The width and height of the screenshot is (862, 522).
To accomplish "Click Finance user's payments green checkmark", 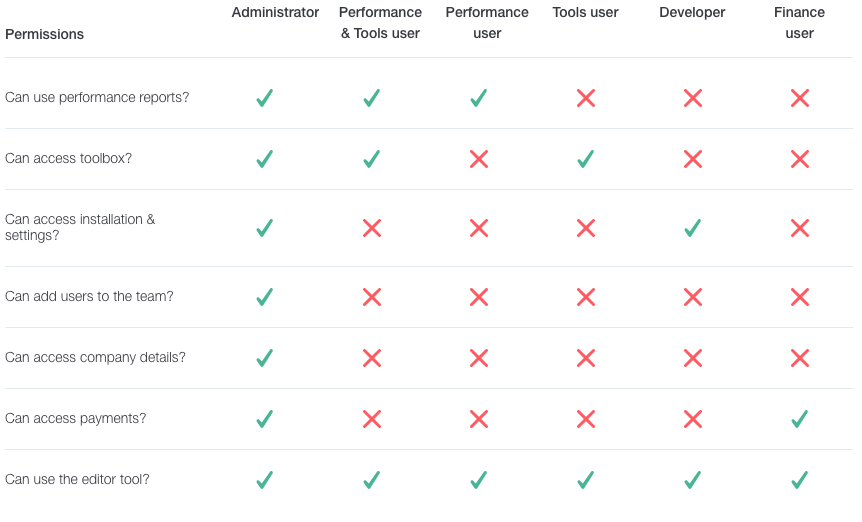I will [x=799, y=419].
